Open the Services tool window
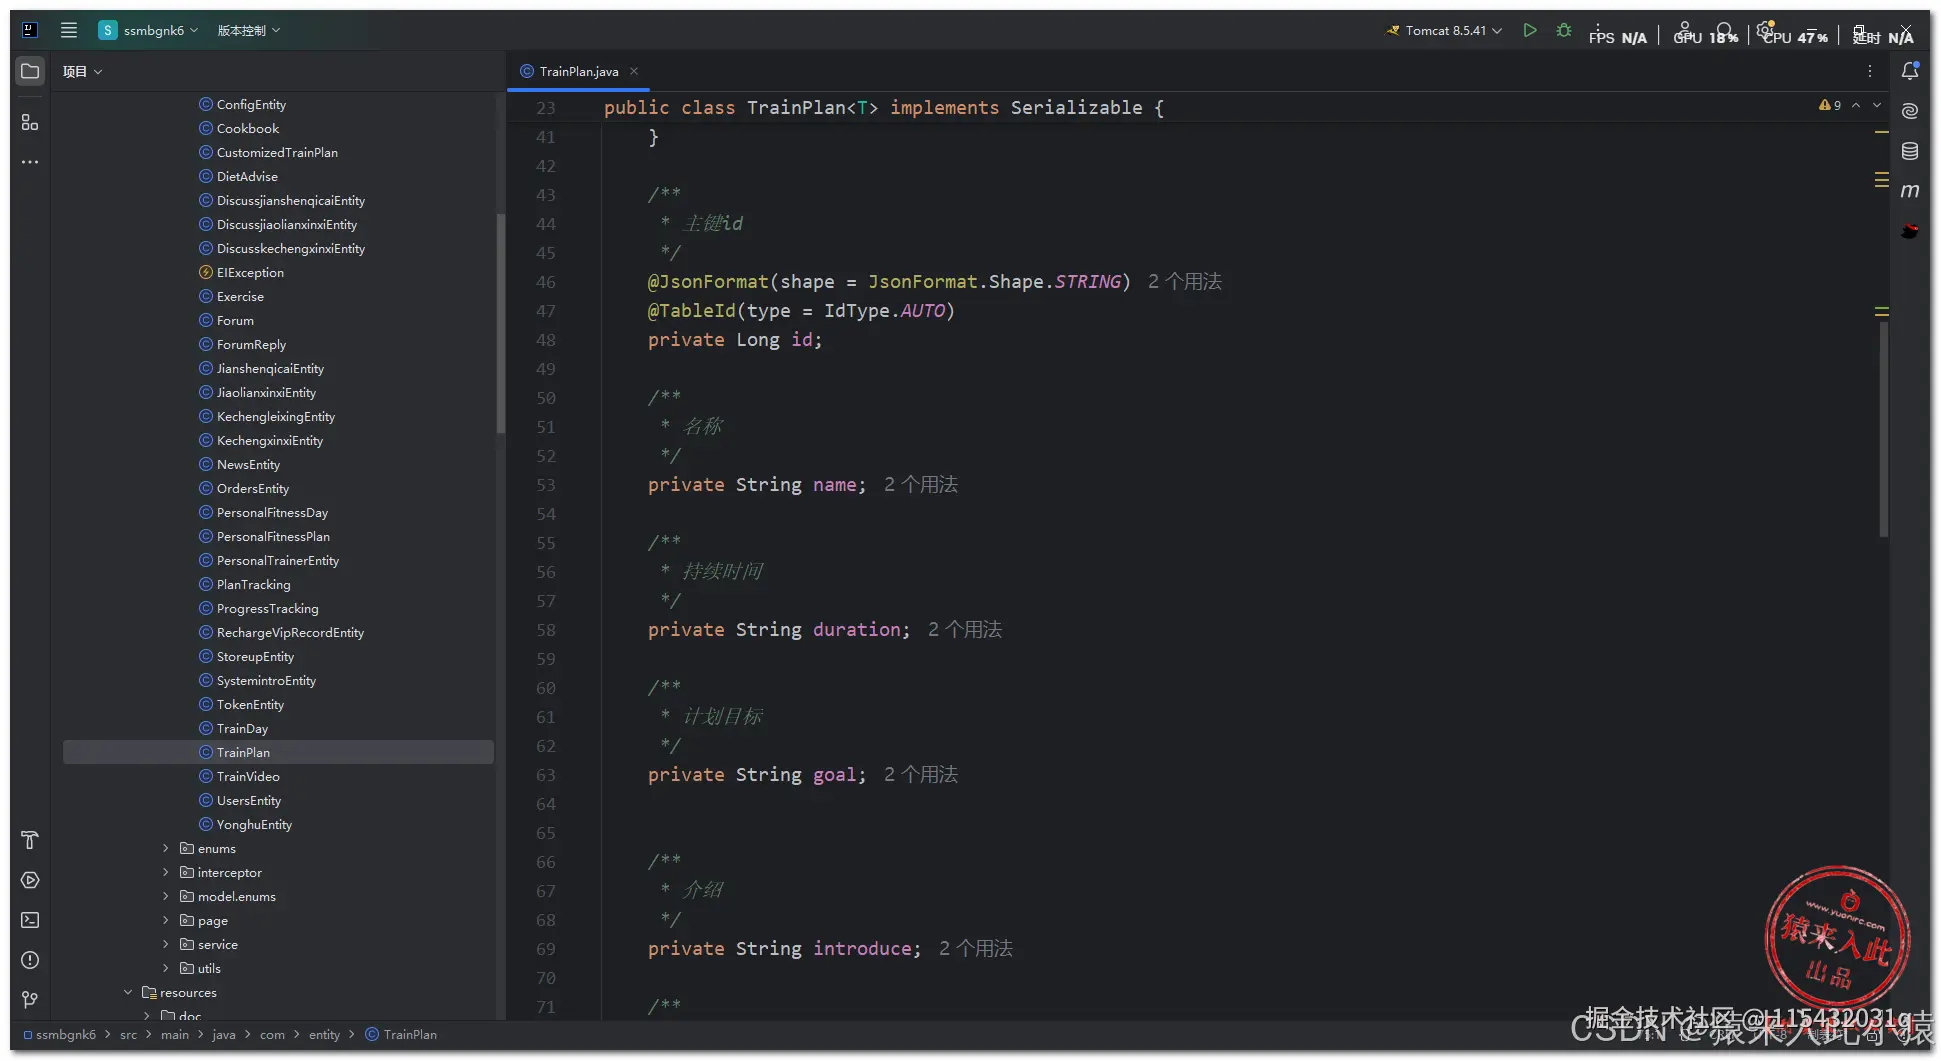This screenshot has height=1061, width=1941. [30, 880]
